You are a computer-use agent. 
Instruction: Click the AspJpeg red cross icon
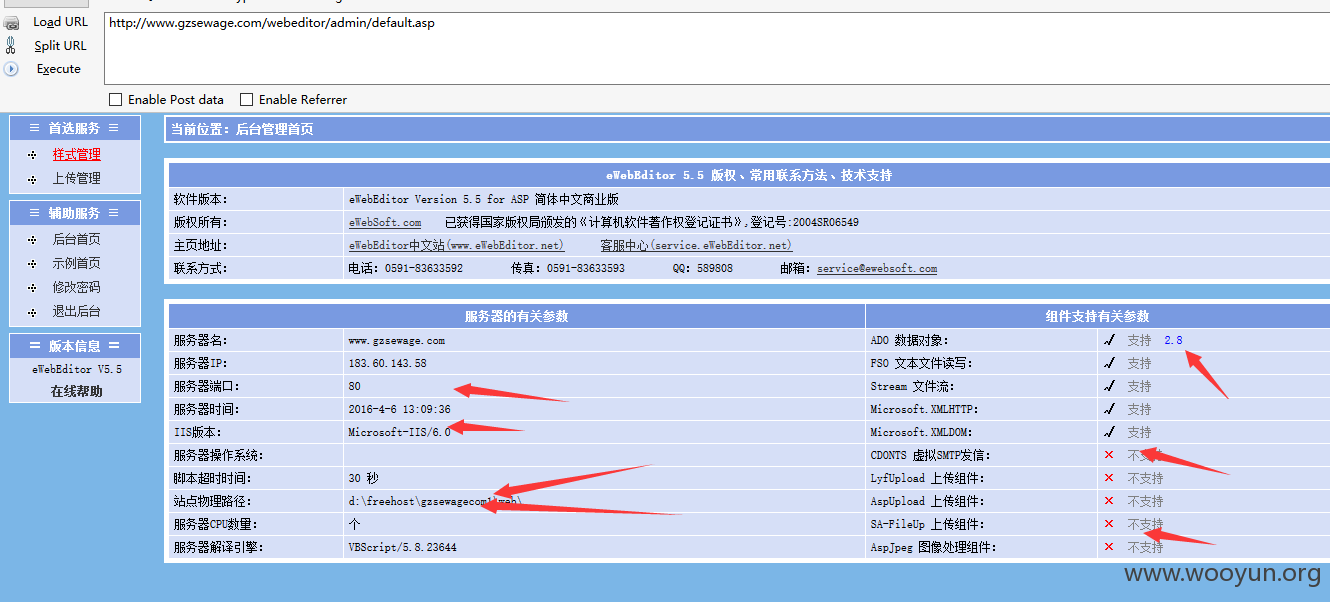pyautogui.click(x=1109, y=547)
